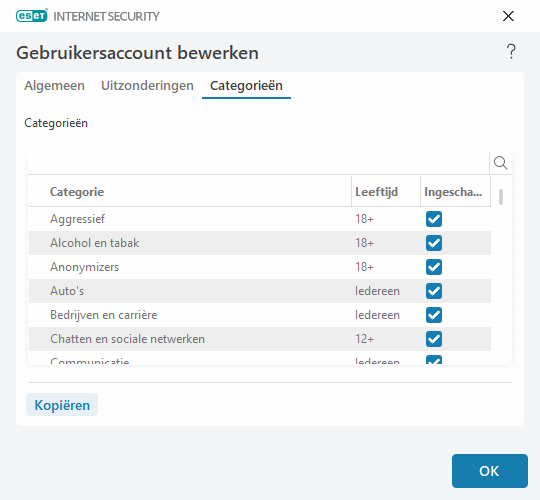Select the Bedrijven en carrière row
This screenshot has height=500, width=540.
tap(260, 315)
